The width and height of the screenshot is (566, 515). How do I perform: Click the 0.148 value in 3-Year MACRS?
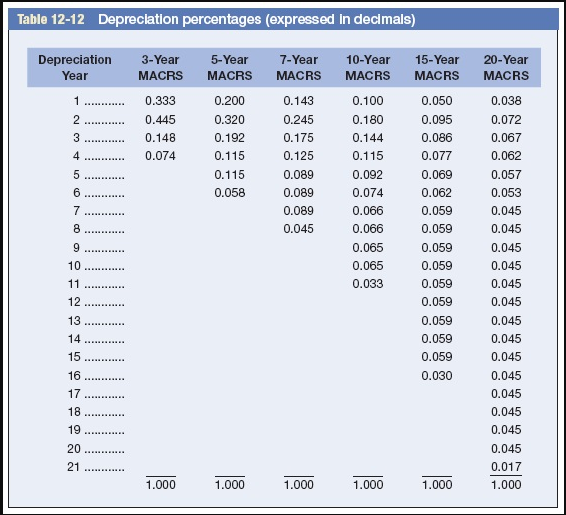[x=160, y=138]
